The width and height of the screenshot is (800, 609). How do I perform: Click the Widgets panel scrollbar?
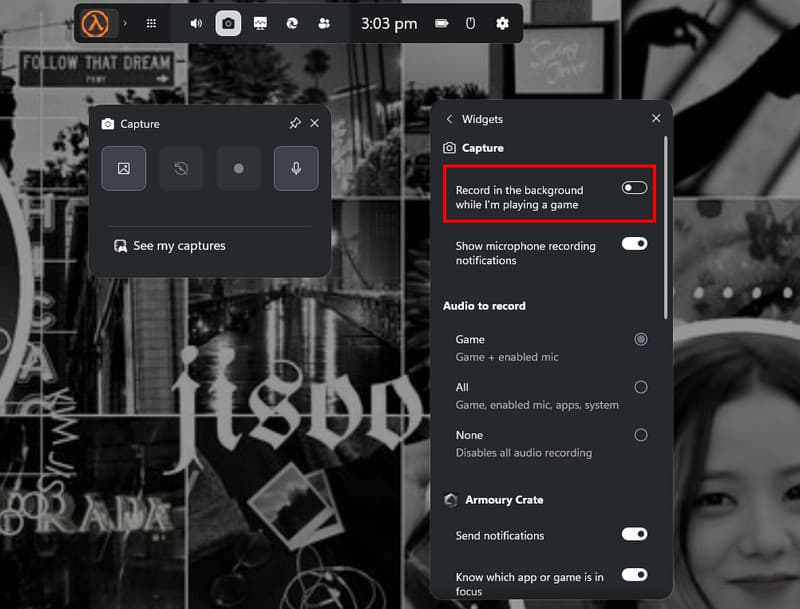665,227
